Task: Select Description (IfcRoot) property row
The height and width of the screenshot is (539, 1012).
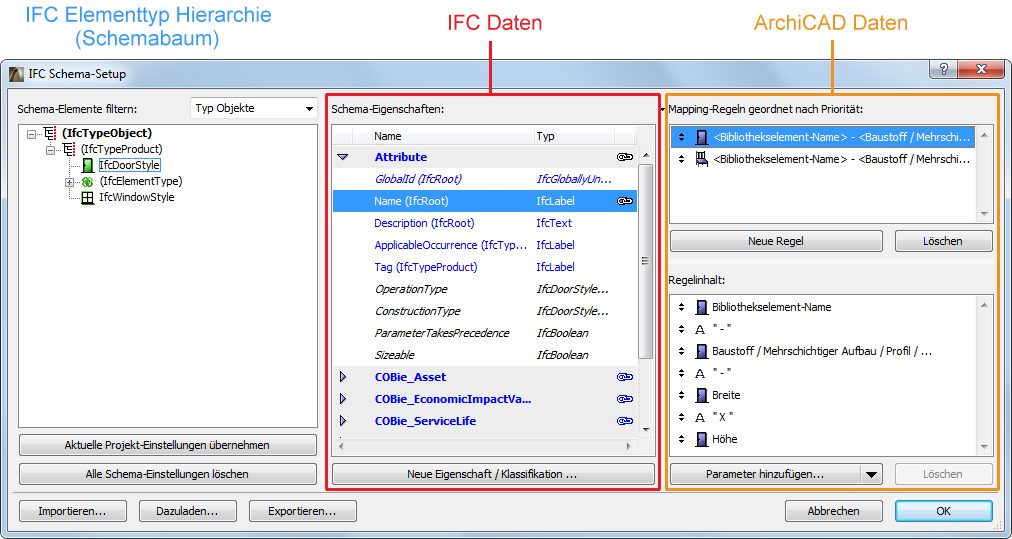Action: pyautogui.click(x=485, y=223)
